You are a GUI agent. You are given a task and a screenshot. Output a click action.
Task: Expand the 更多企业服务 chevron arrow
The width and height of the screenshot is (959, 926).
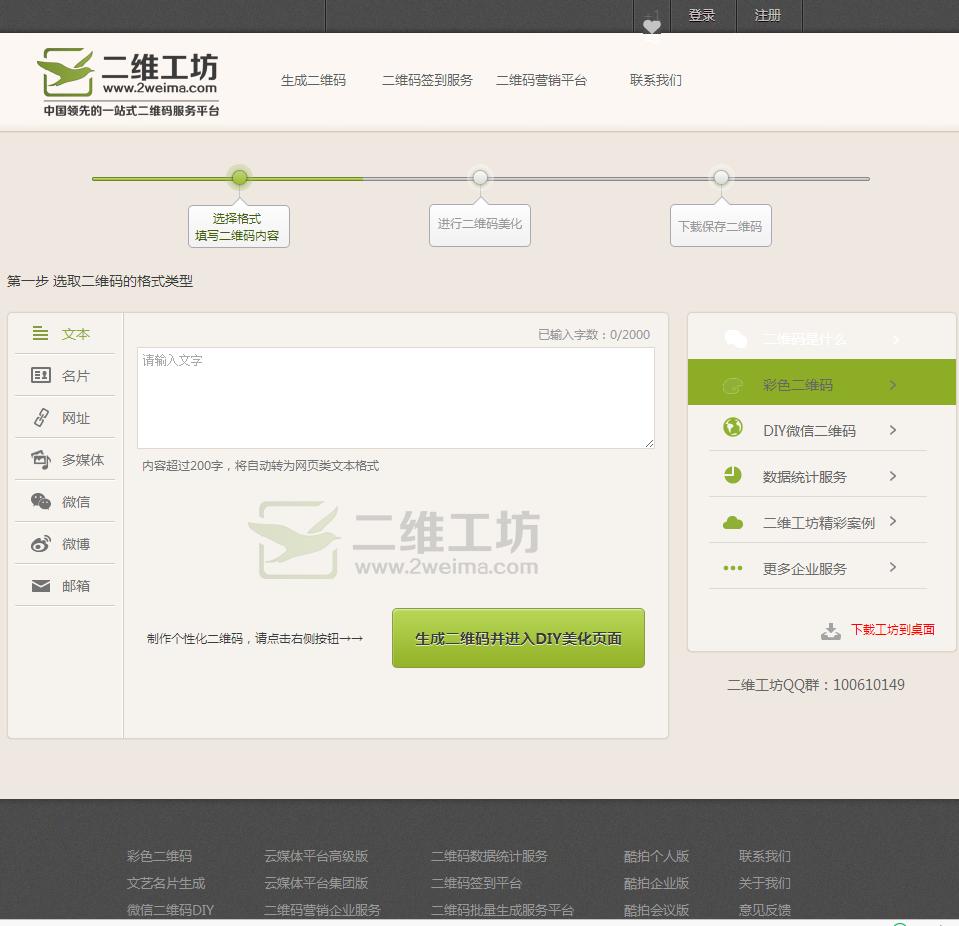tap(893, 567)
